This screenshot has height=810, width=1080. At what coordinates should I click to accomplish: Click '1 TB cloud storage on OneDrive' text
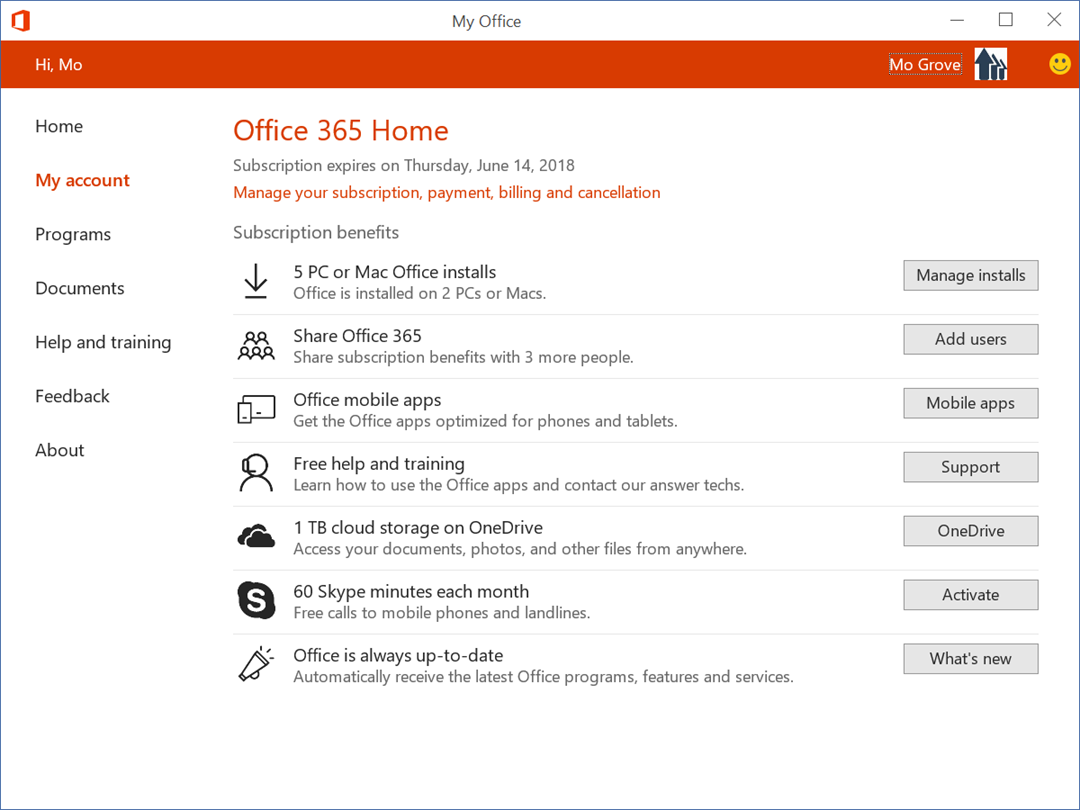[418, 528]
